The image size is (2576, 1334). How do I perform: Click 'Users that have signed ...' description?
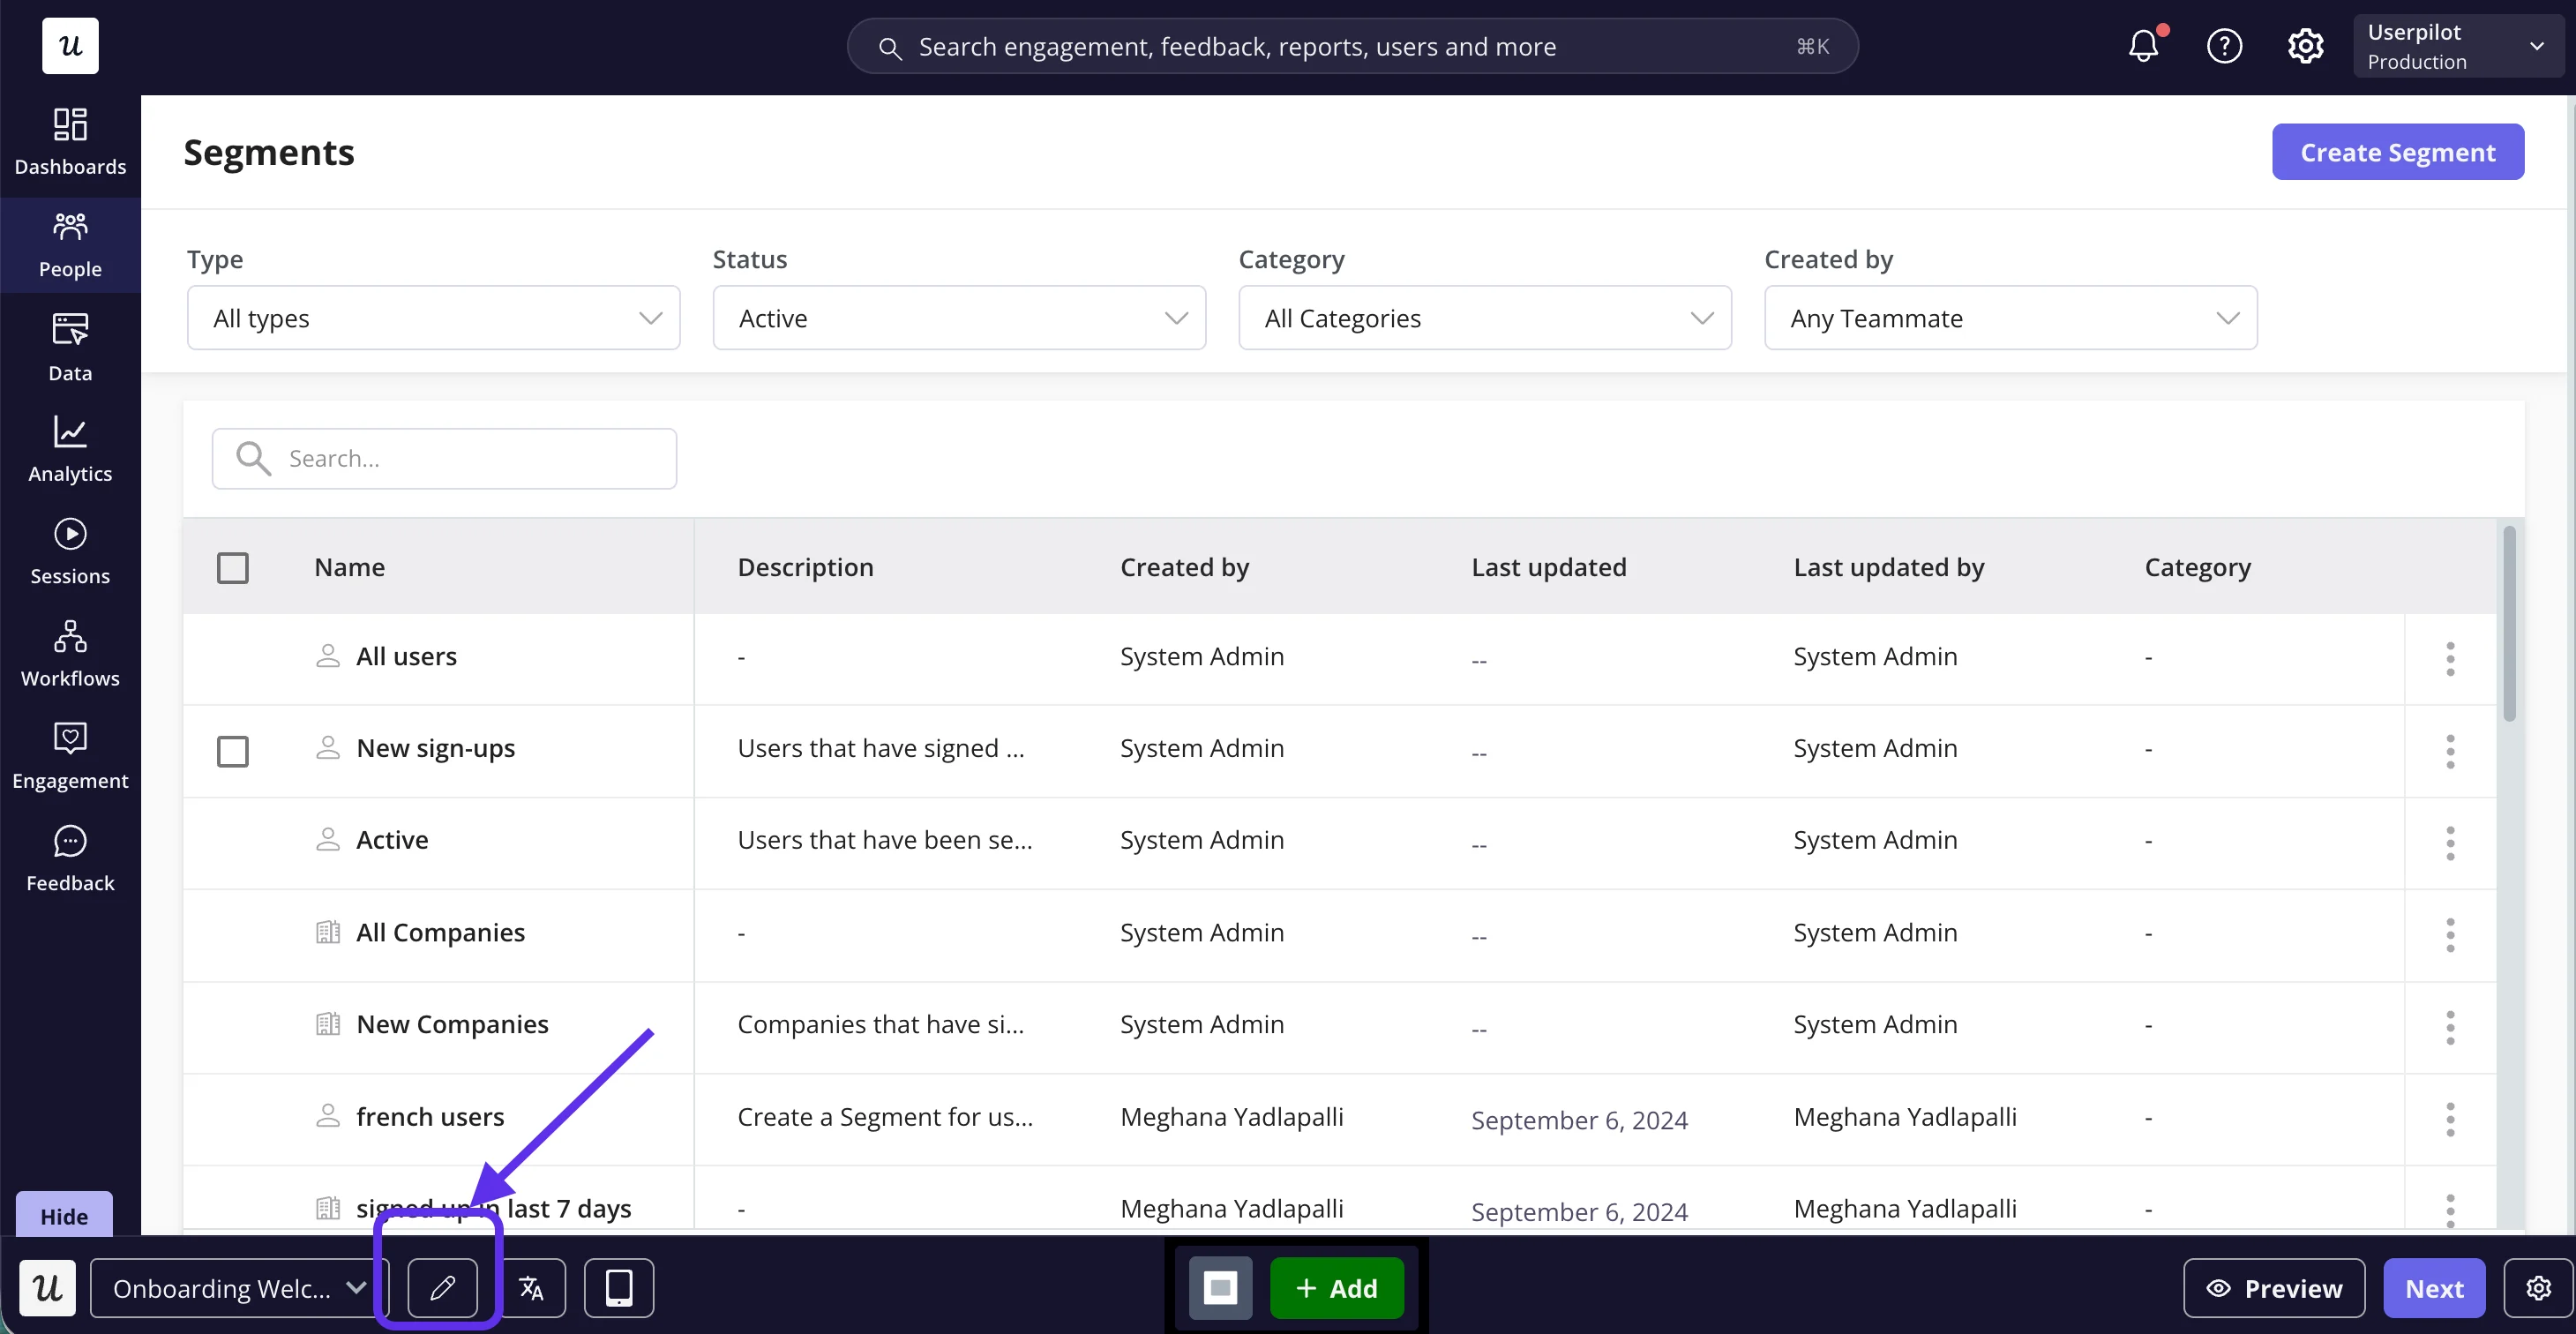tap(881, 748)
